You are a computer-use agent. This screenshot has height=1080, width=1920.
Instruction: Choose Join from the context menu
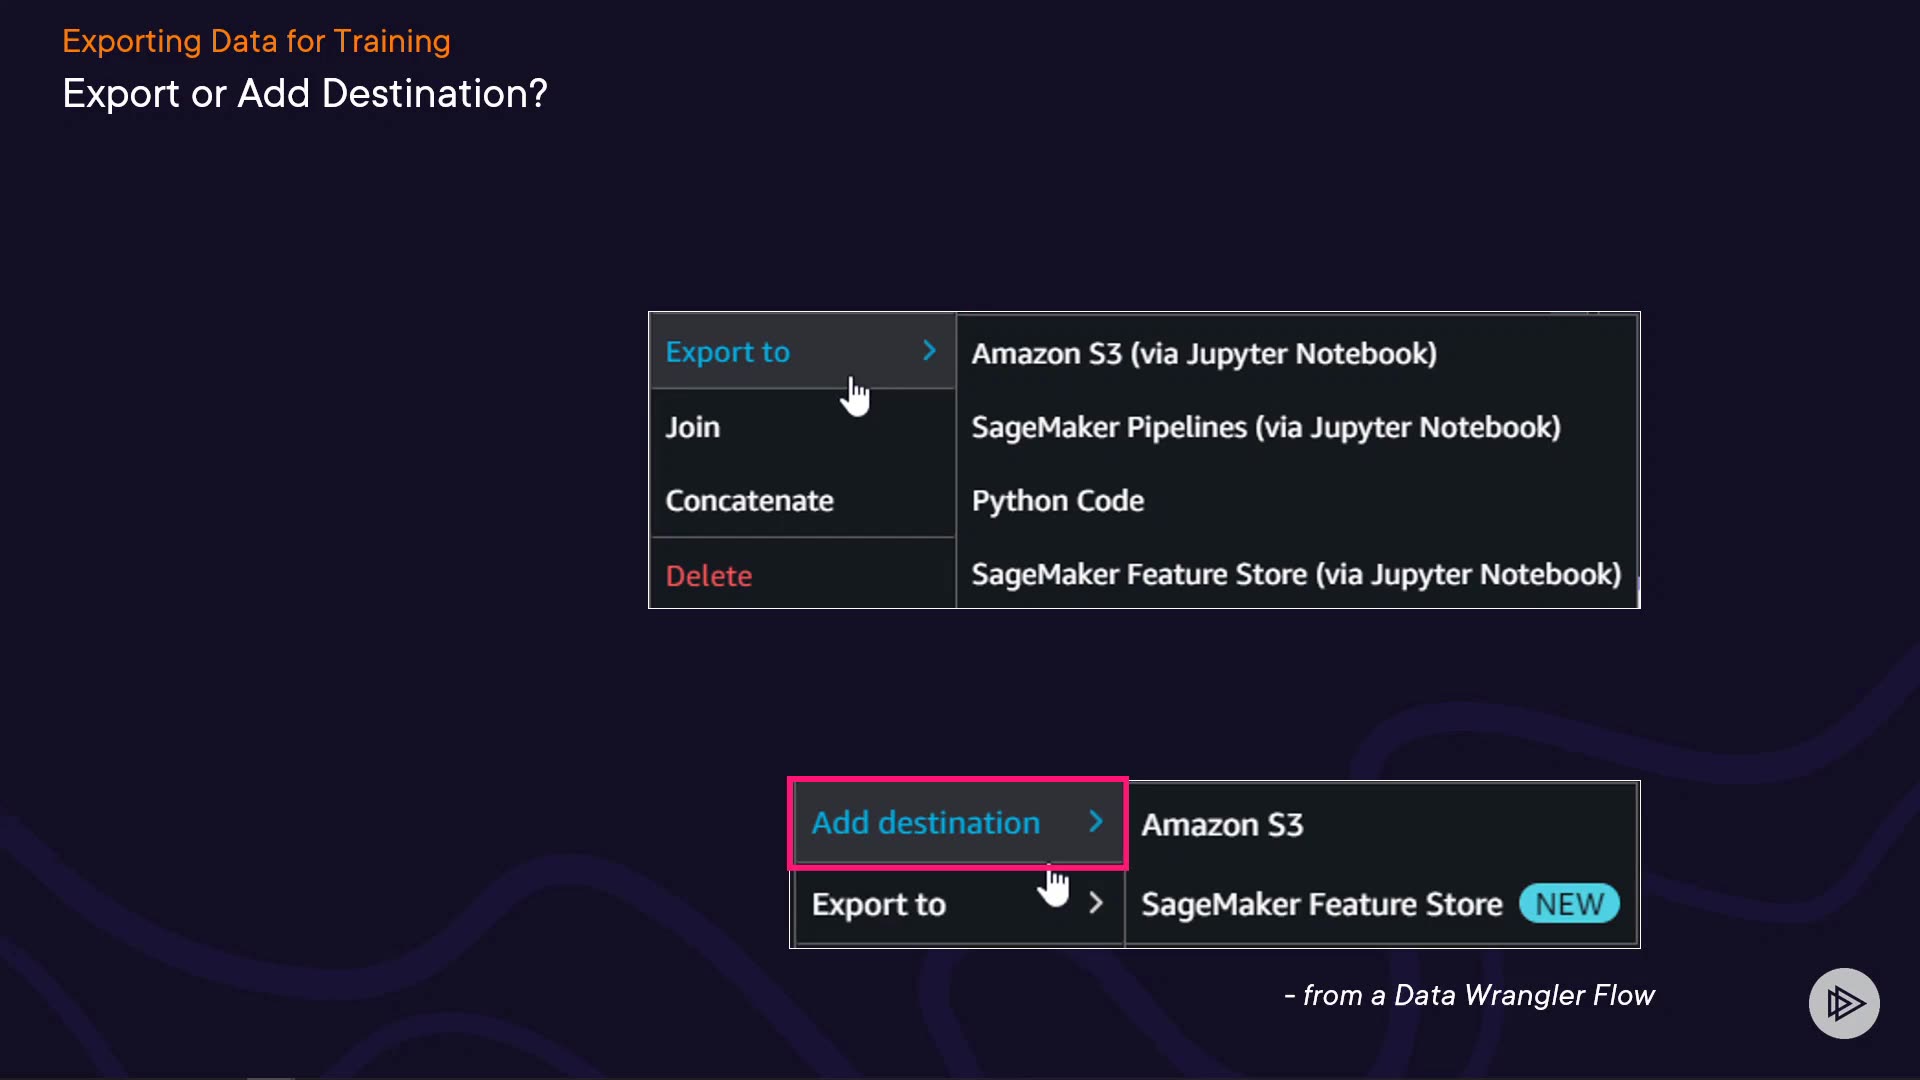(x=693, y=427)
